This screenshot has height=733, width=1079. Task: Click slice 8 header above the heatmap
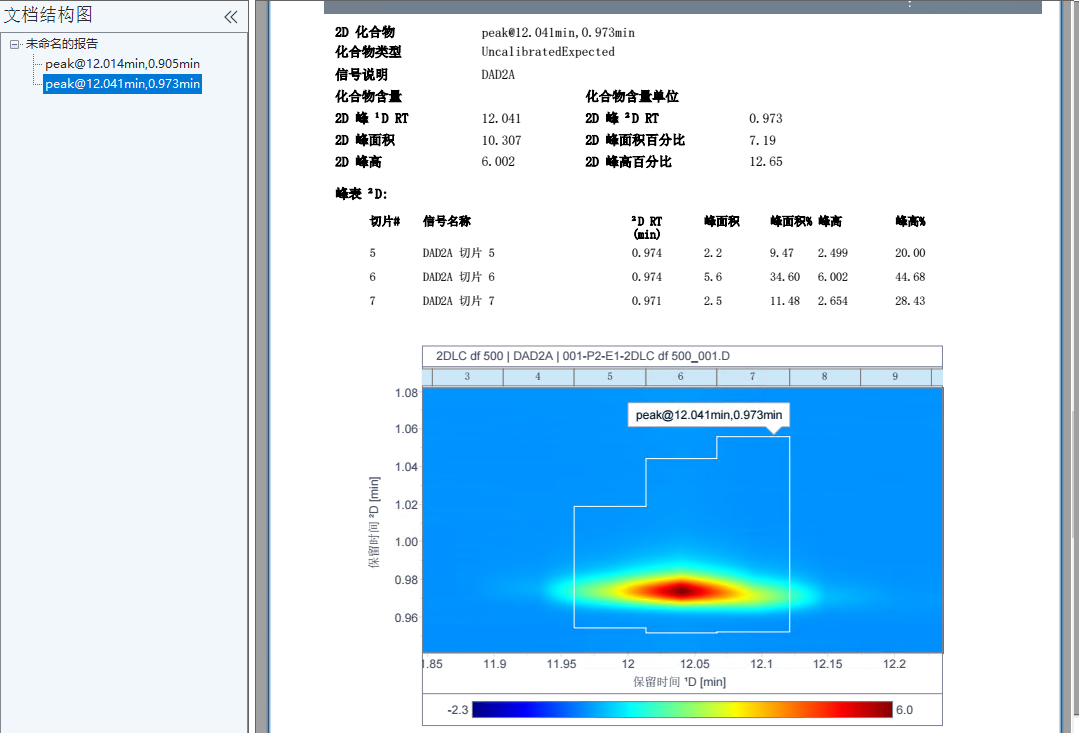[x=824, y=376]
